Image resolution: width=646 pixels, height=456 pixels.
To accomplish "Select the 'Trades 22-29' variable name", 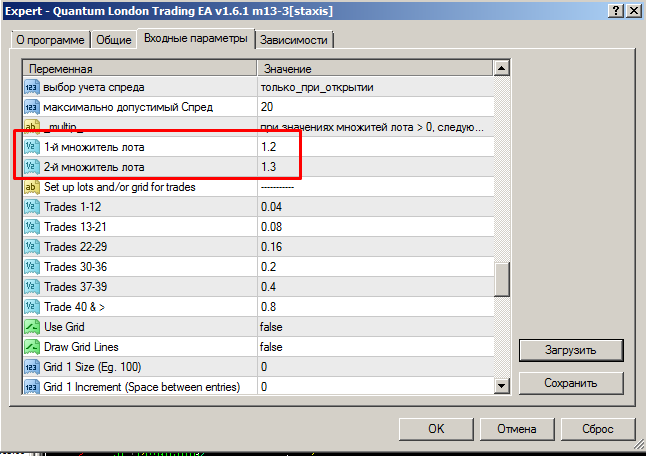I will pyautogui.click(x=75, y=247).
